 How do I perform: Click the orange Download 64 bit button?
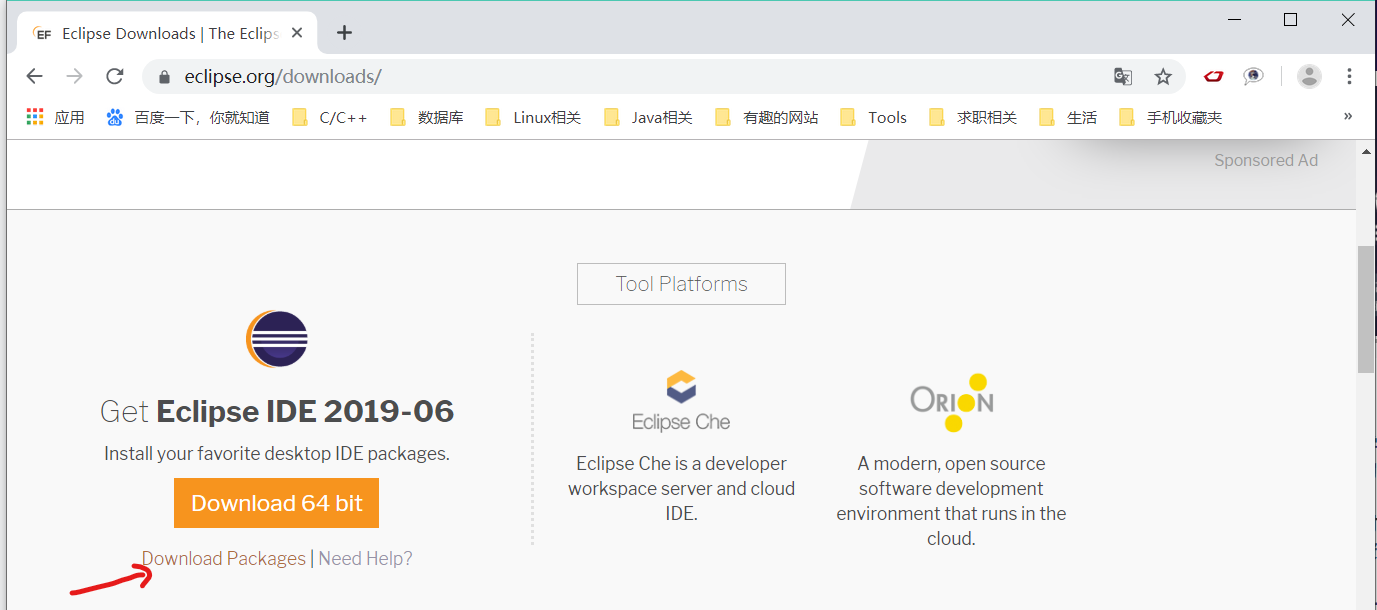(277, 503)
